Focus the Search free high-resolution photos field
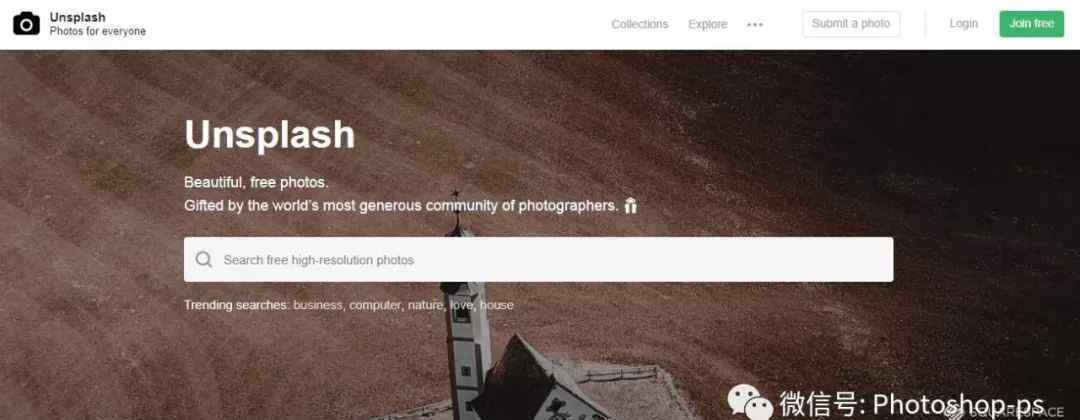The width and height of the screenshot is (1080, 420). point(539,260)
